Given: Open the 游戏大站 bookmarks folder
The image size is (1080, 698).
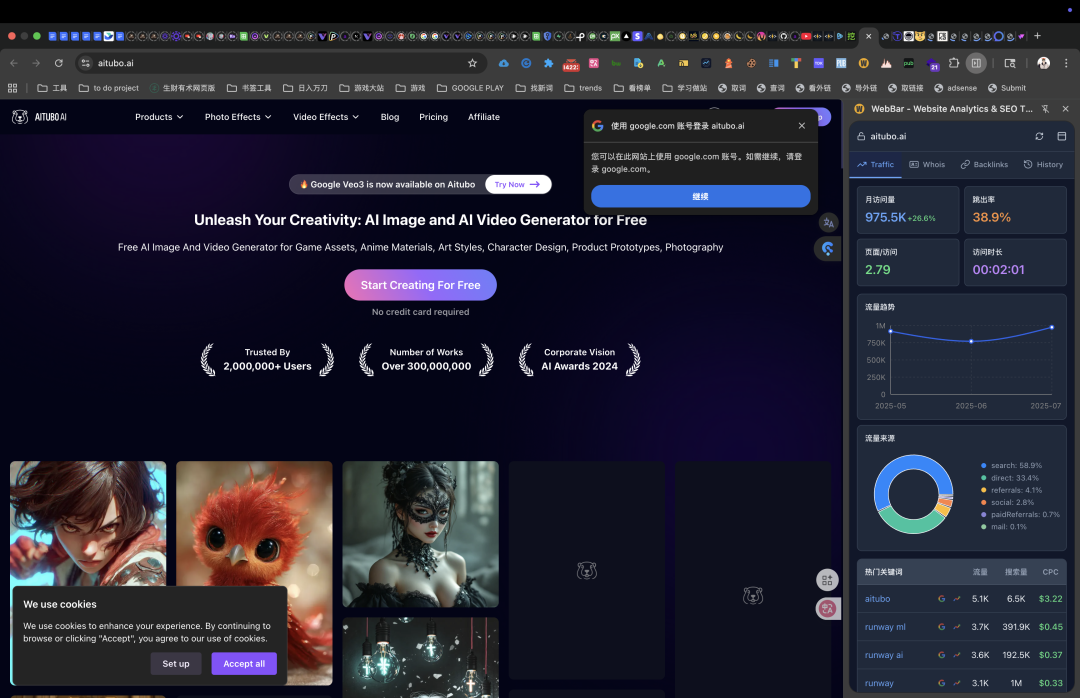Looking at the screenshot, I should coord(362,88).
